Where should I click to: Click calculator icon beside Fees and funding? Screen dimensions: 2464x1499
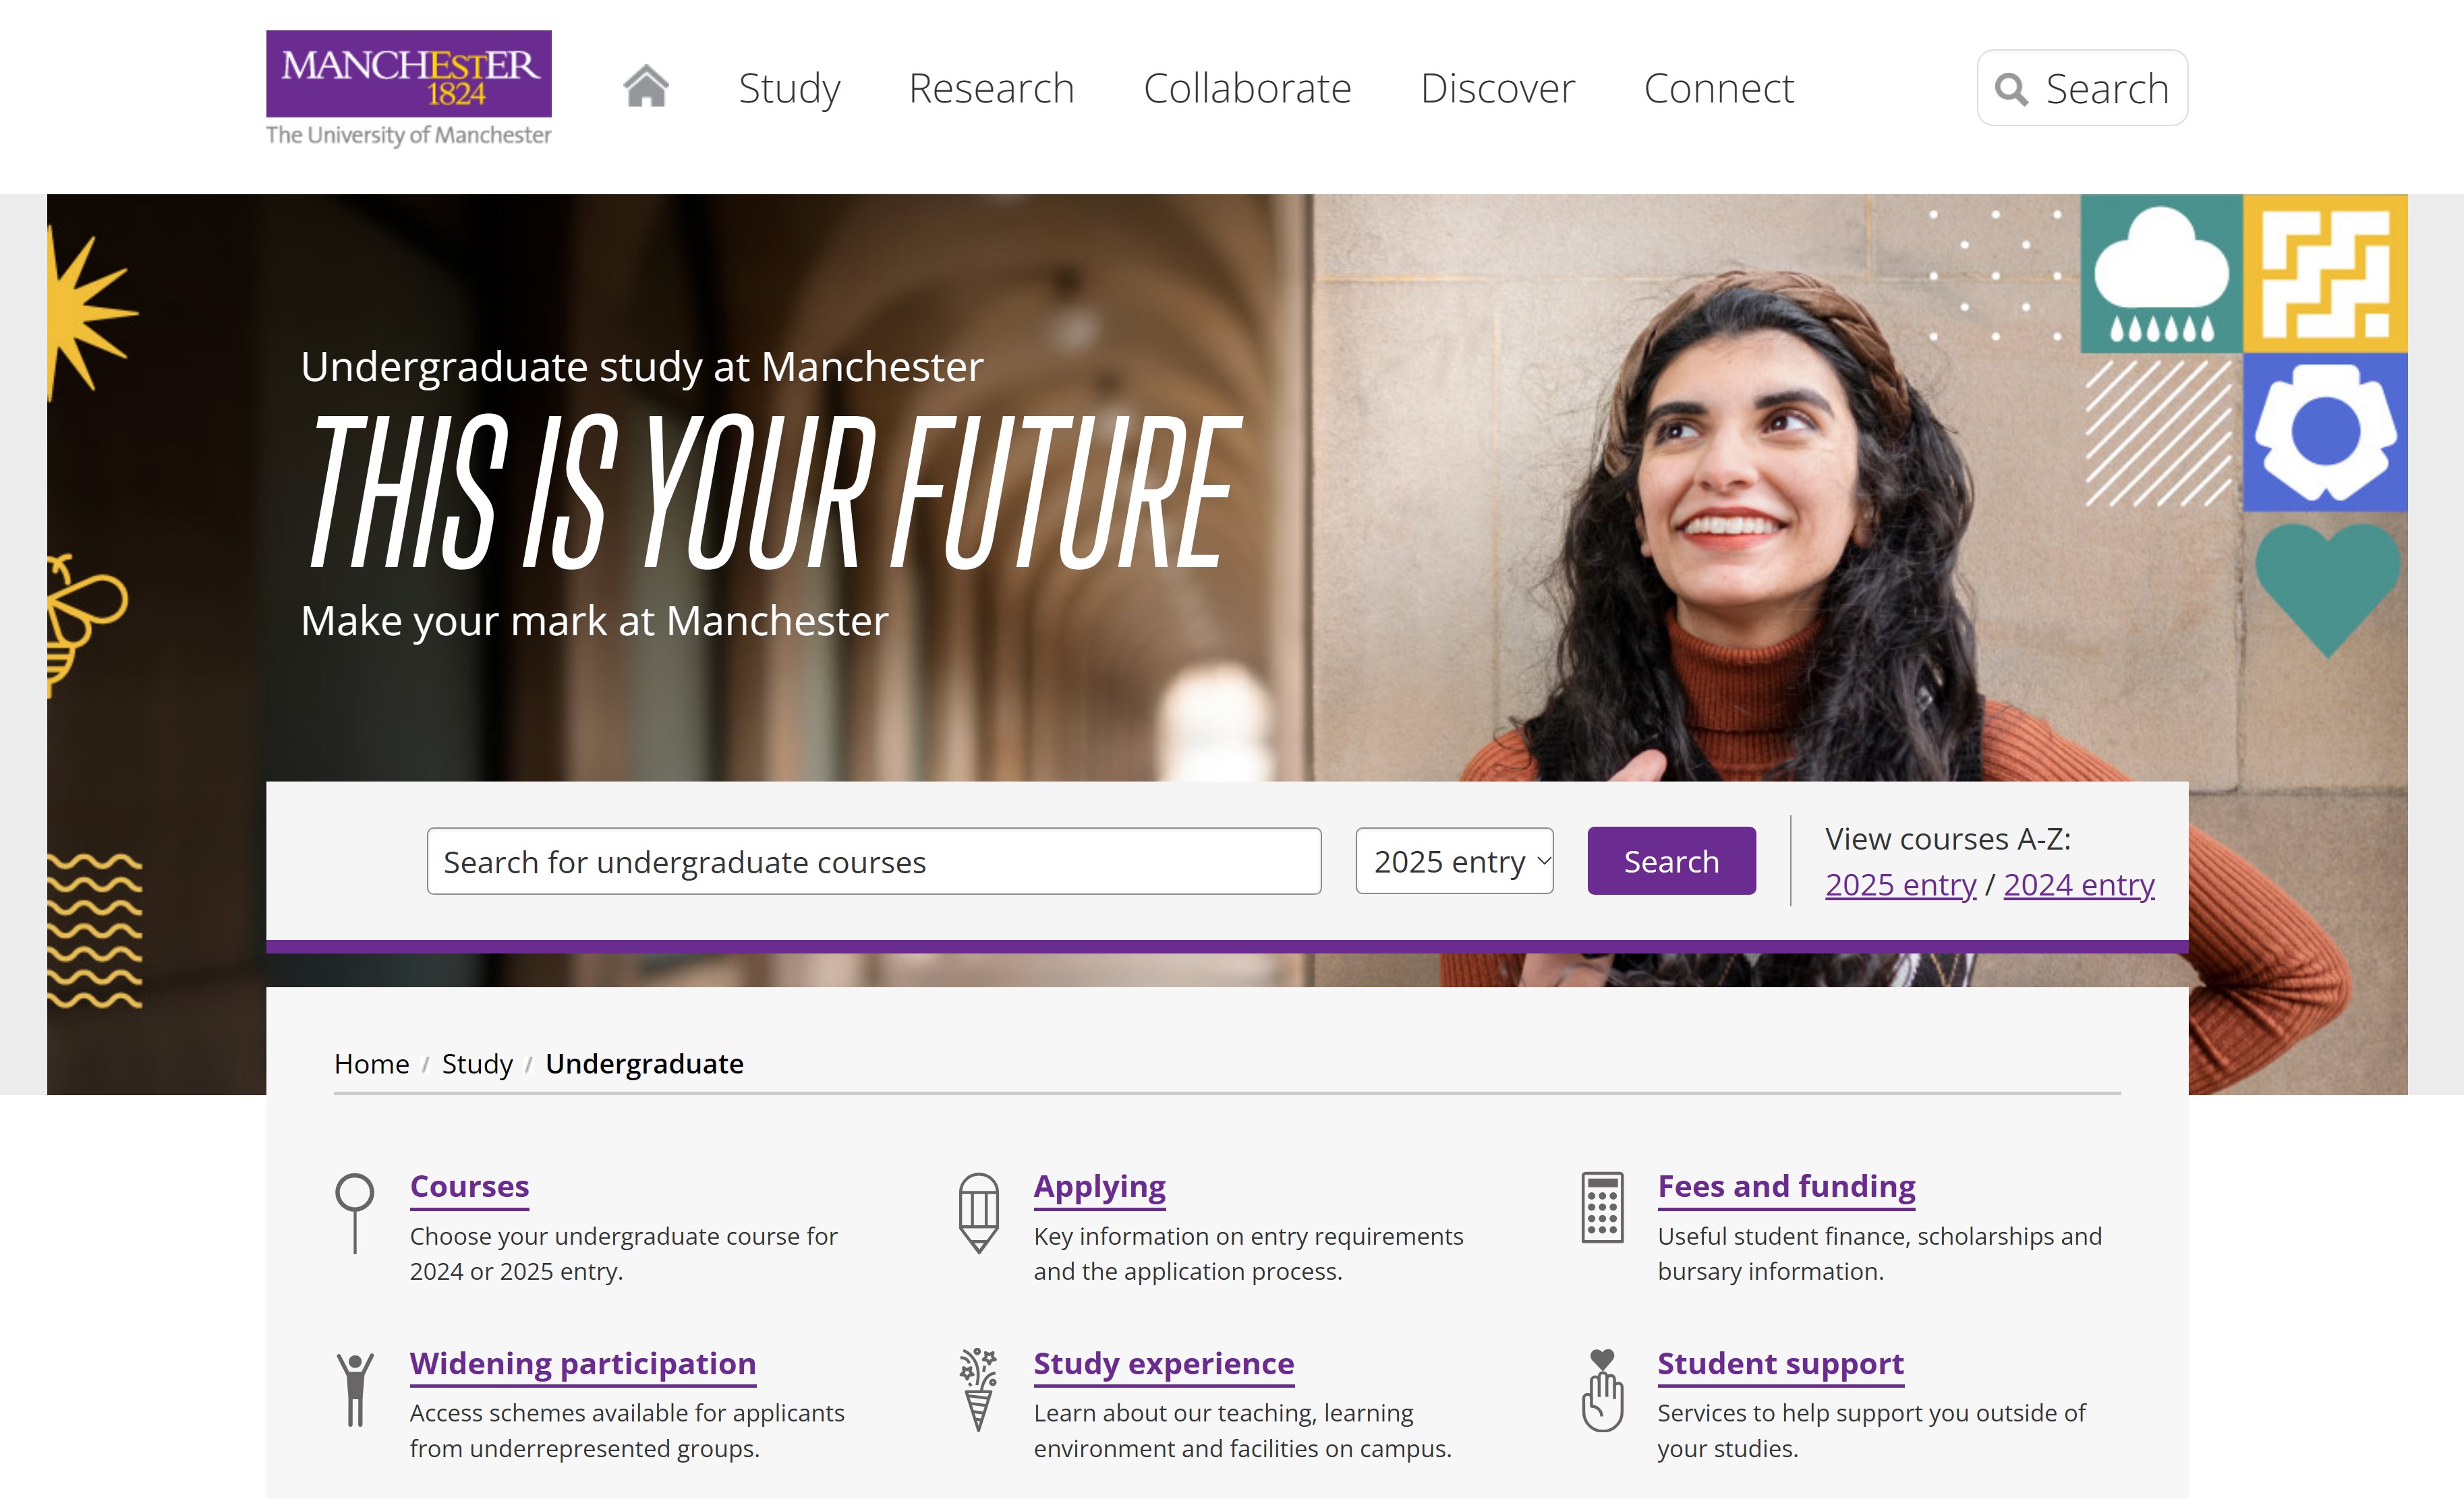(1602, 1208)
